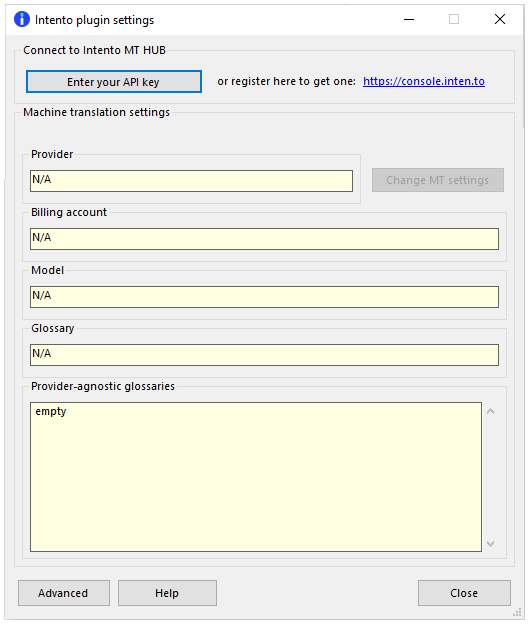The image size is (530, 624).
Task: Click the Machine translation settings group label
Action: [96, 112]
